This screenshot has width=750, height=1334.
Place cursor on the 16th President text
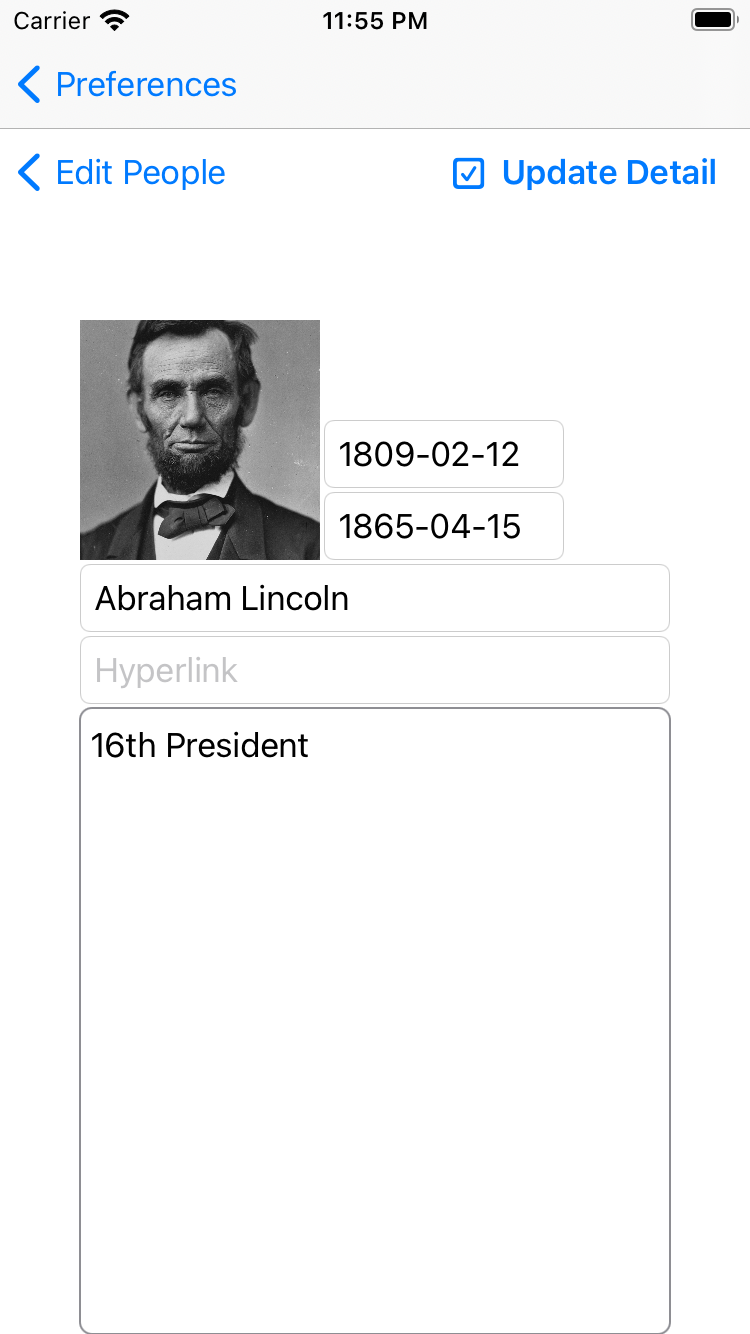point(200,746)
